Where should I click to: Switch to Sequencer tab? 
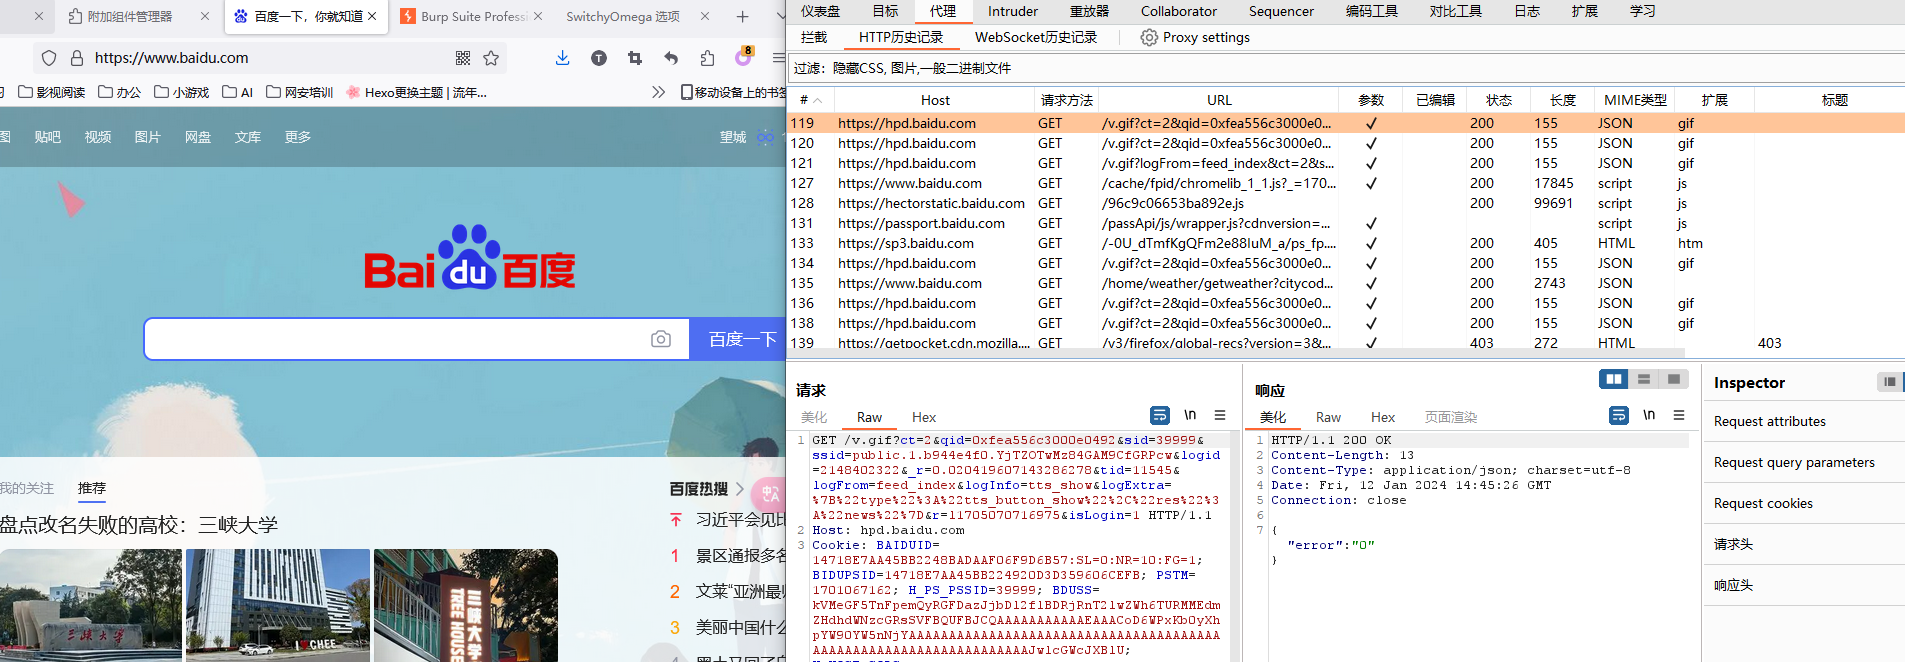tap(1281, 11)
